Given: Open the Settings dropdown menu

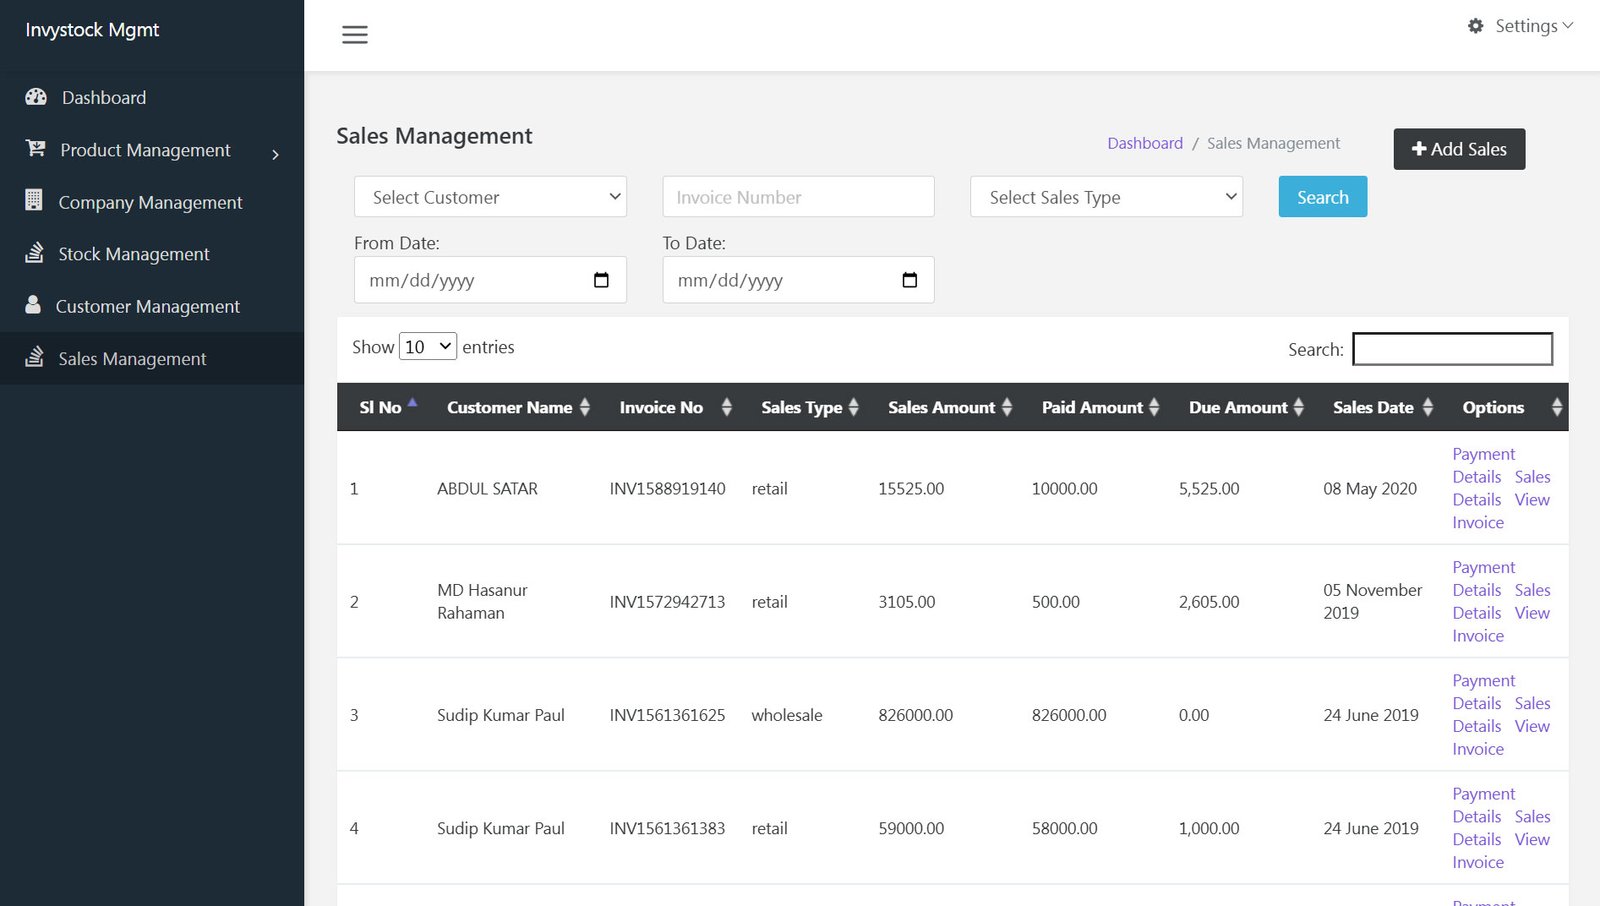Looking at the screenshot, I should 1521,26.
